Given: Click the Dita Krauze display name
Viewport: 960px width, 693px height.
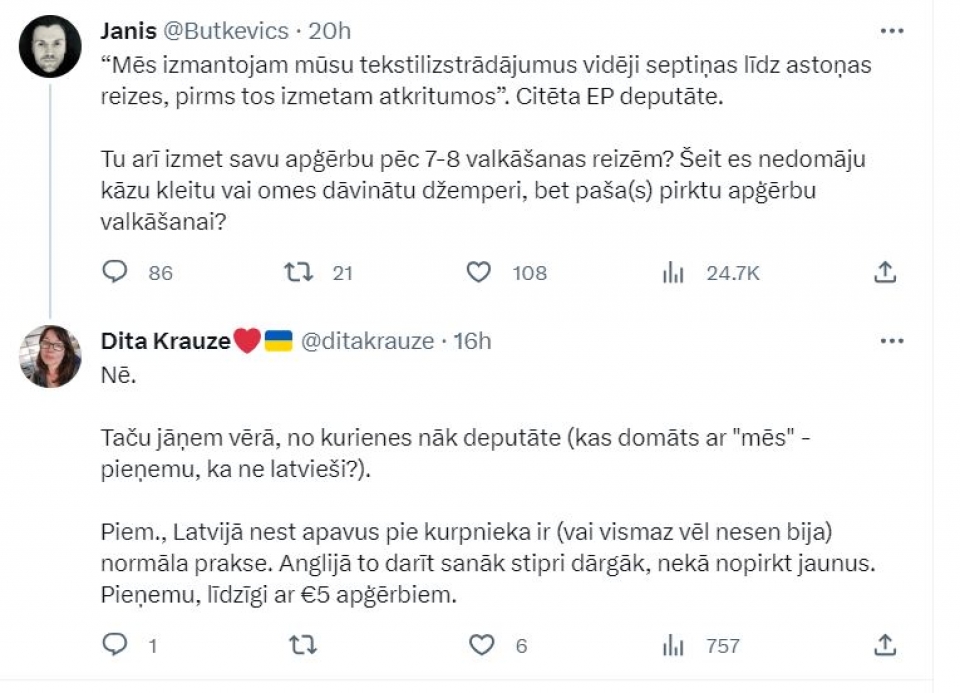Looking at the screenshot, I should click(x=165, y=341).
